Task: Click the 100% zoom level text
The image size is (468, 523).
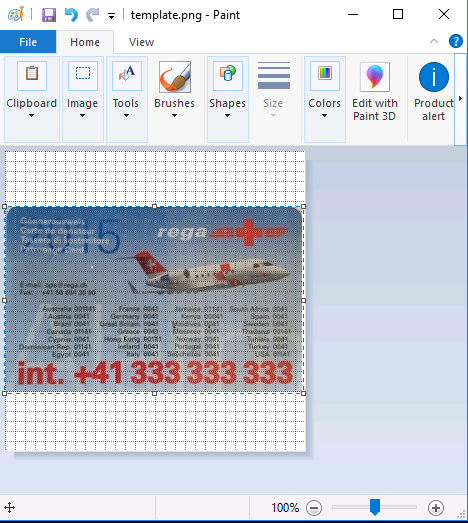Action: pyautogui.click(x=285, y=508)
